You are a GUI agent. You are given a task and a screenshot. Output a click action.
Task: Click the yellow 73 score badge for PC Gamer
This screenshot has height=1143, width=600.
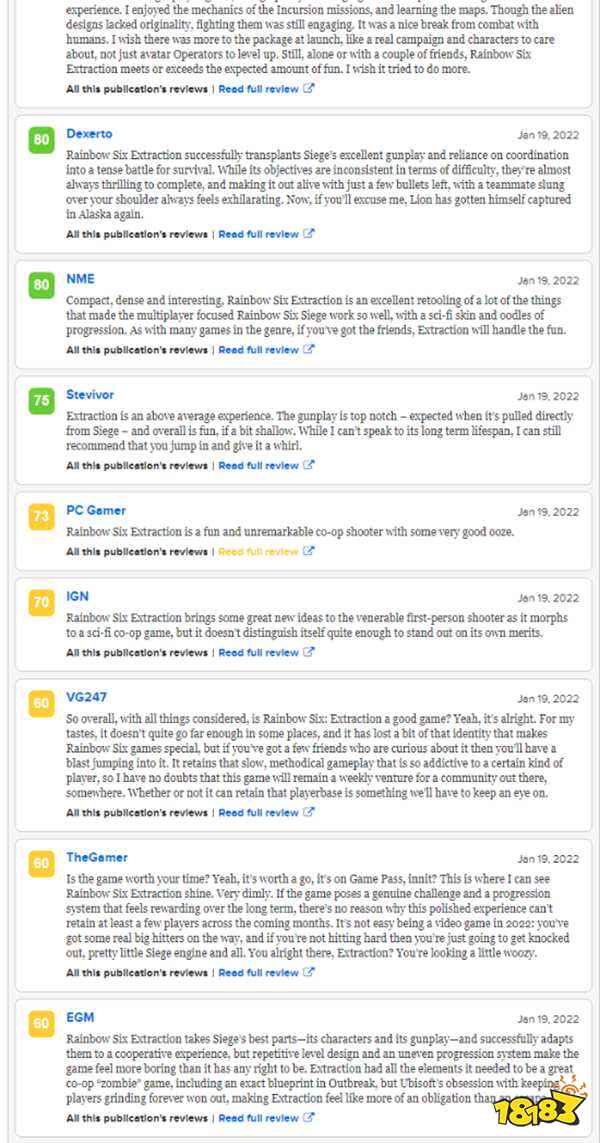[x=42, y=517]
